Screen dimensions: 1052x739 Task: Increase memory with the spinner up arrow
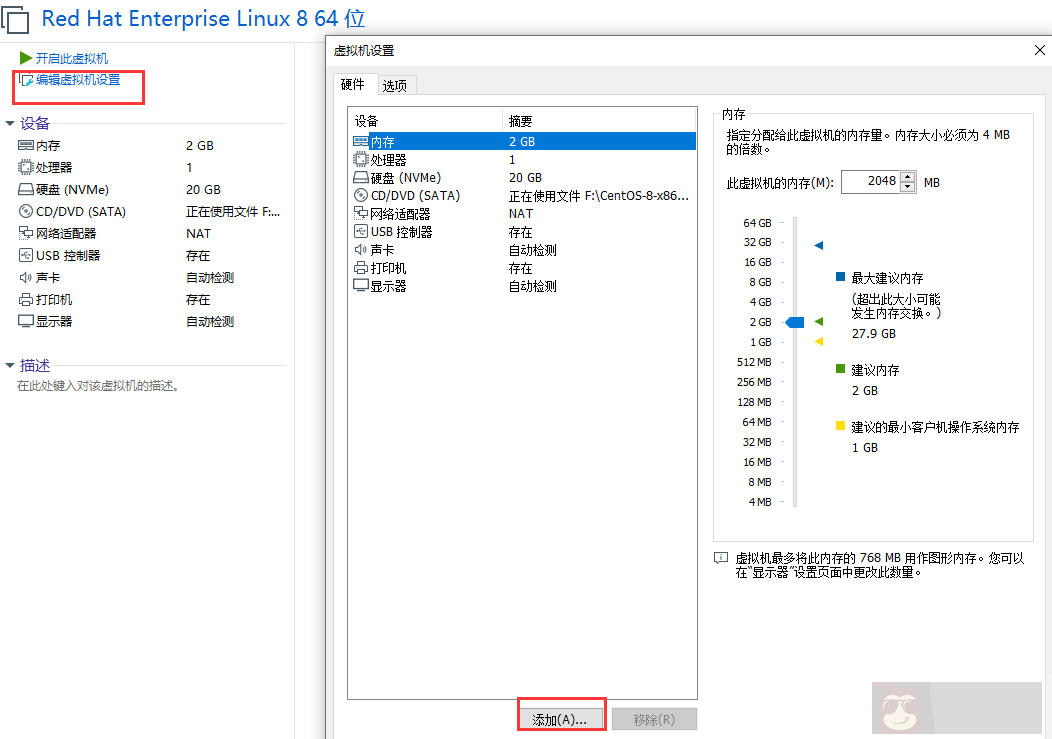908,177
